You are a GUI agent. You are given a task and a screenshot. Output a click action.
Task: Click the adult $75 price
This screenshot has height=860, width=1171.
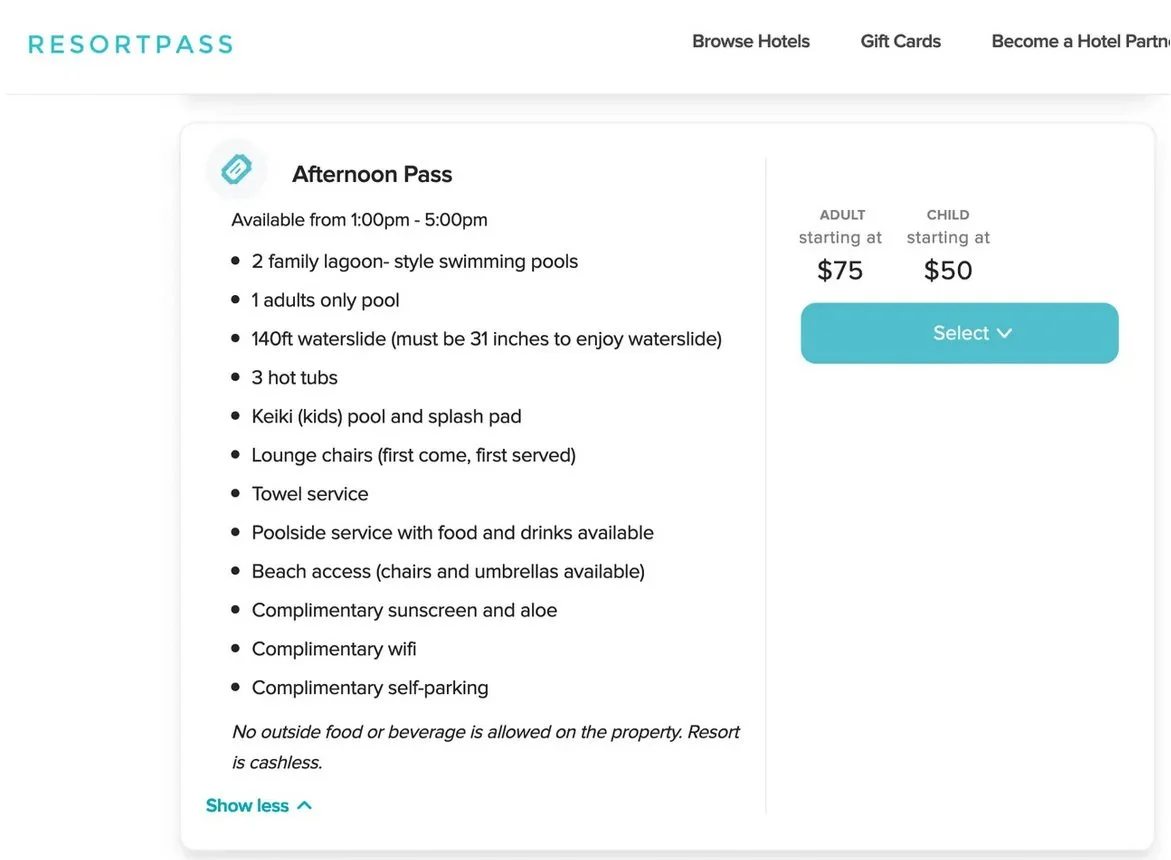click(840, 270)
